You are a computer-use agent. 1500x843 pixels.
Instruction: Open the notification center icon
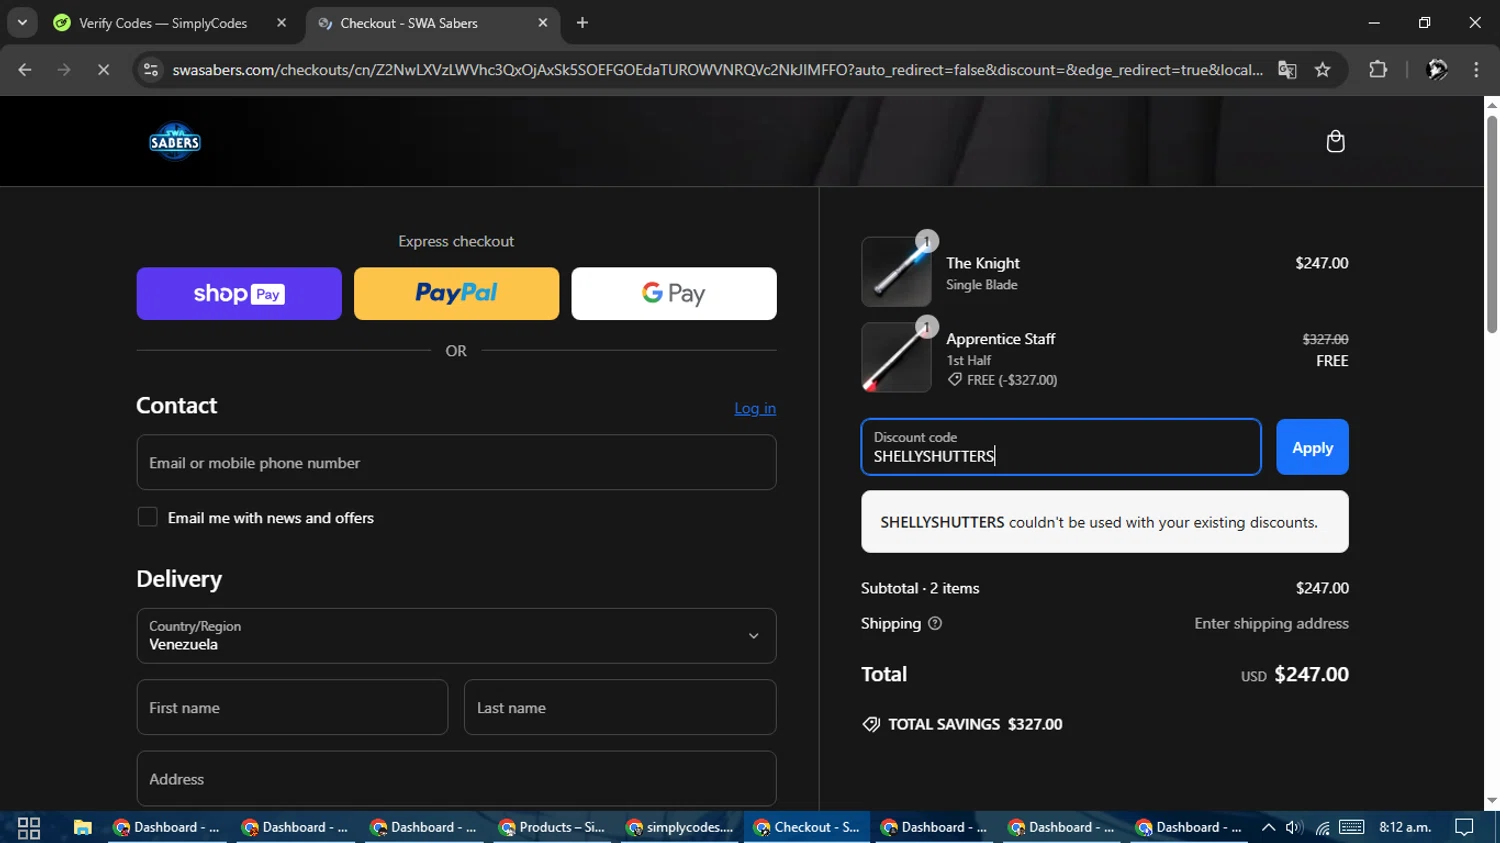(1464, 827)
